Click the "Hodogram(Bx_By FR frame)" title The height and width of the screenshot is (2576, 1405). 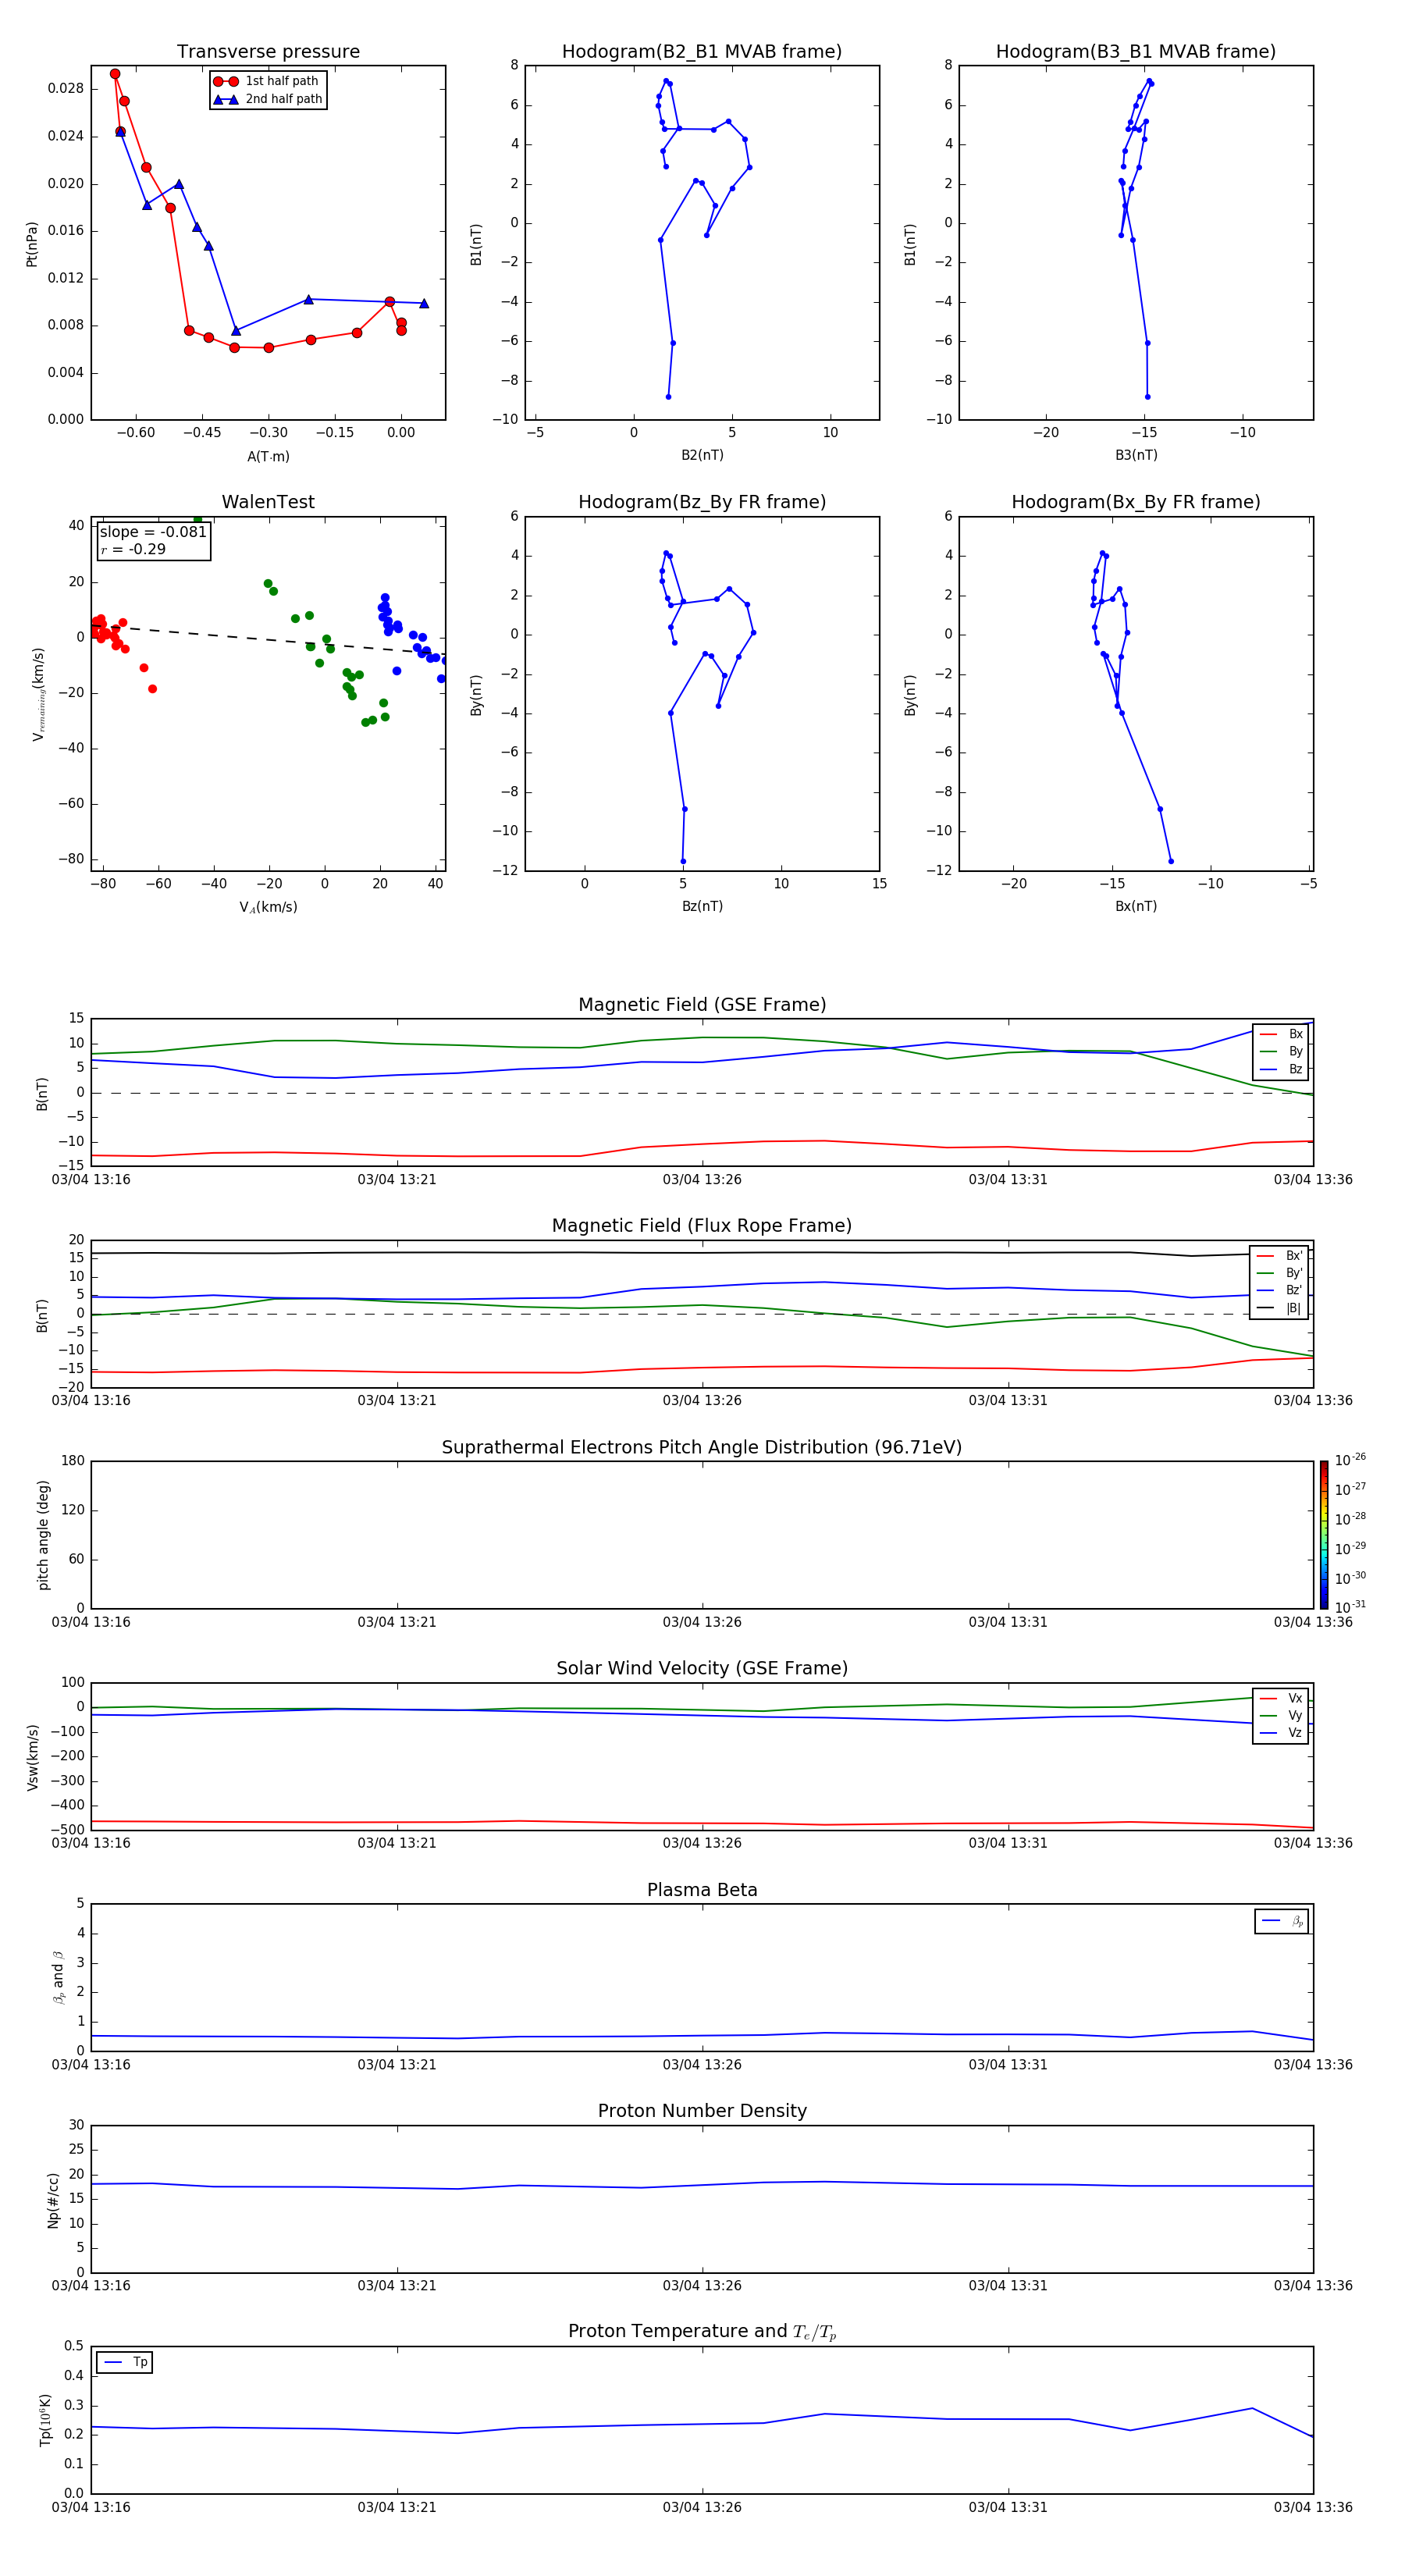1136,502
